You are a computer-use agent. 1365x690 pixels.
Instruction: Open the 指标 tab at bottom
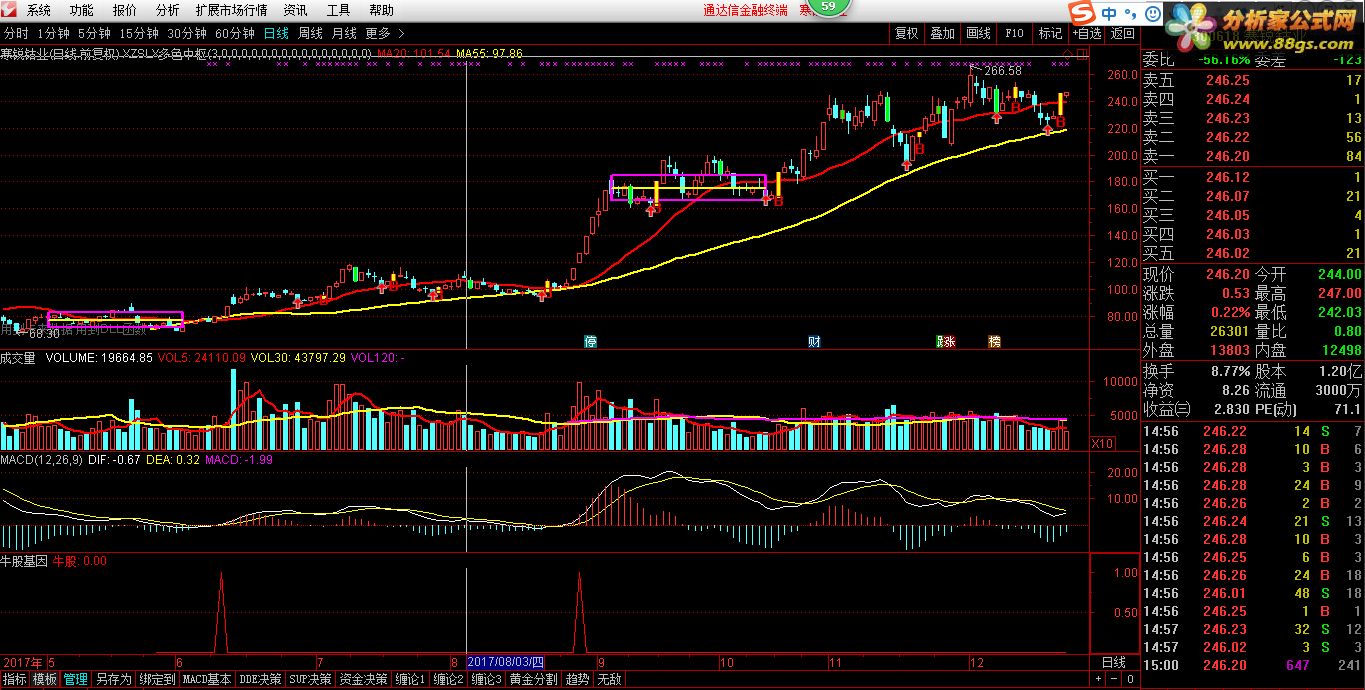click(15, 679)
